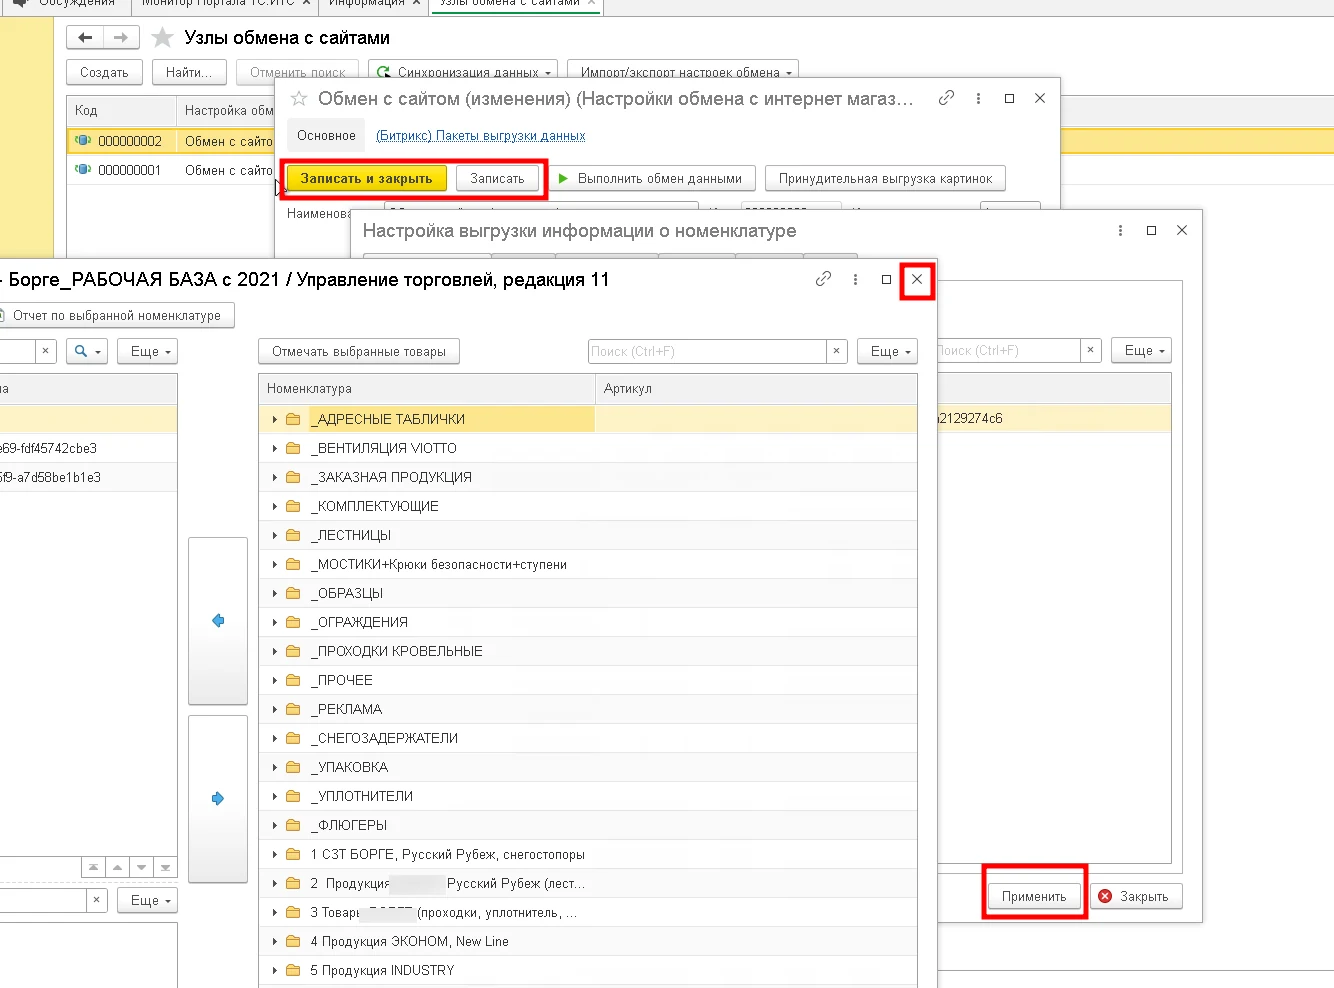Switch to the Основное tab

click(x=326, y=135)
